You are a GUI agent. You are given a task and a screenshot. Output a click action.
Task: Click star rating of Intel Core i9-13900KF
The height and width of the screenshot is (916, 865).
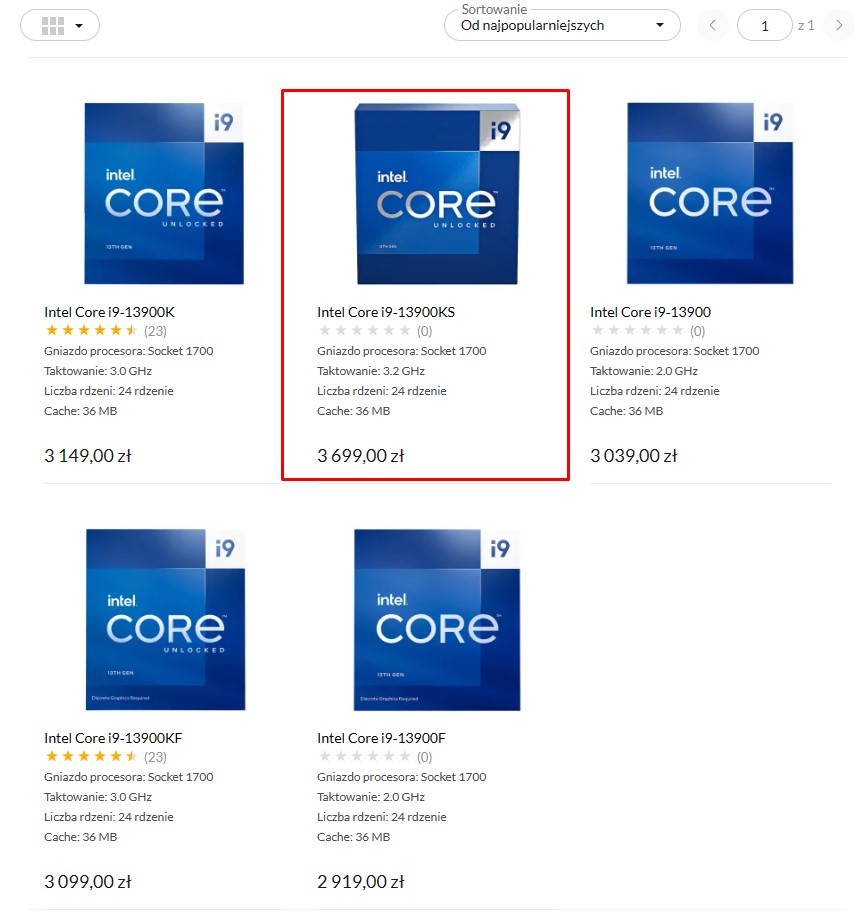pos(92,757)
